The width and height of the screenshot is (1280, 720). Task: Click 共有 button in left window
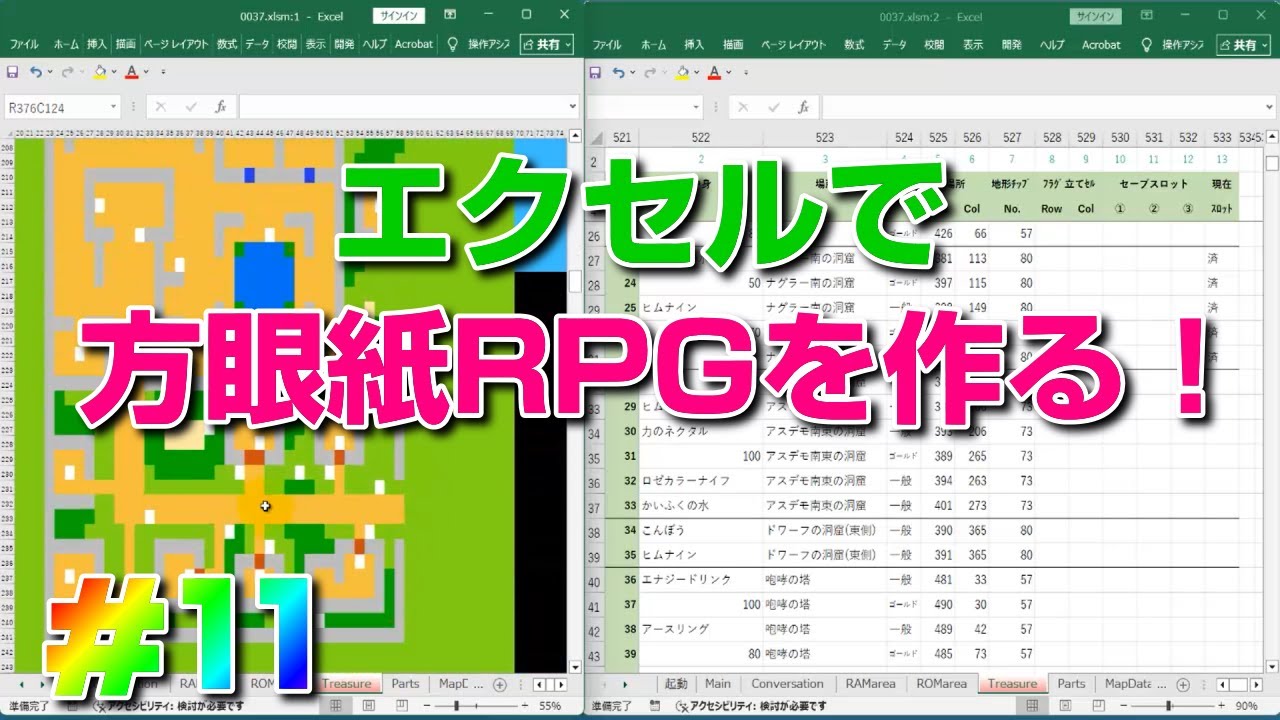pyautogui.click(x=546, y=45)
